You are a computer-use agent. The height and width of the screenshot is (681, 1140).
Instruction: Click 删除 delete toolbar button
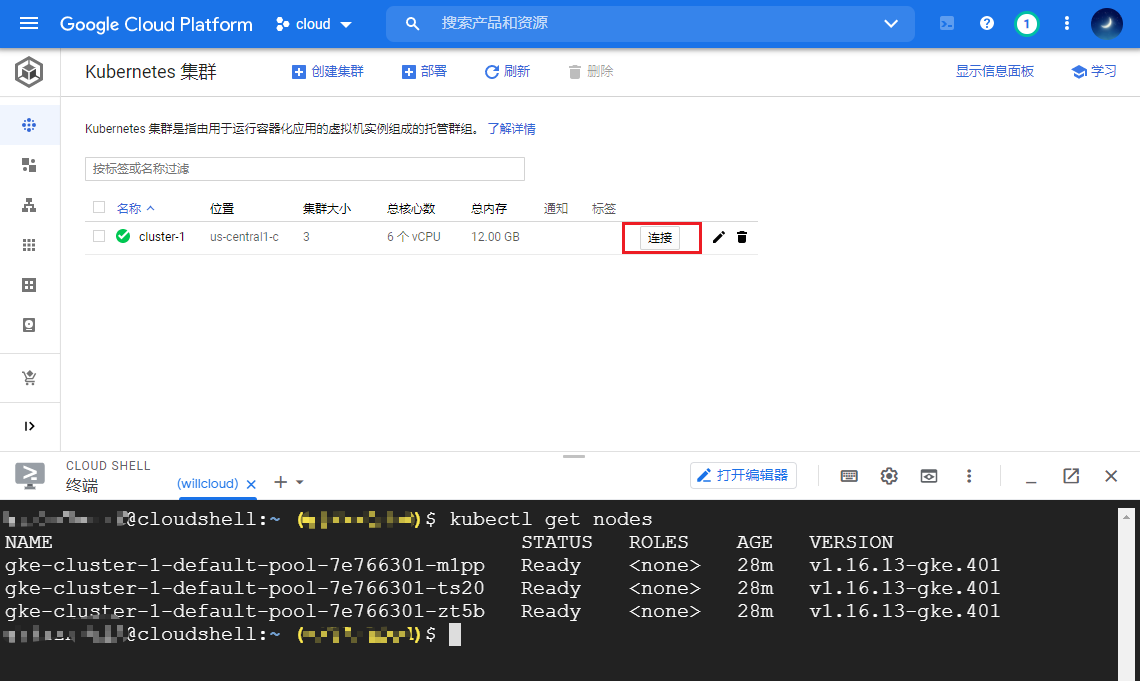(590, 71)
